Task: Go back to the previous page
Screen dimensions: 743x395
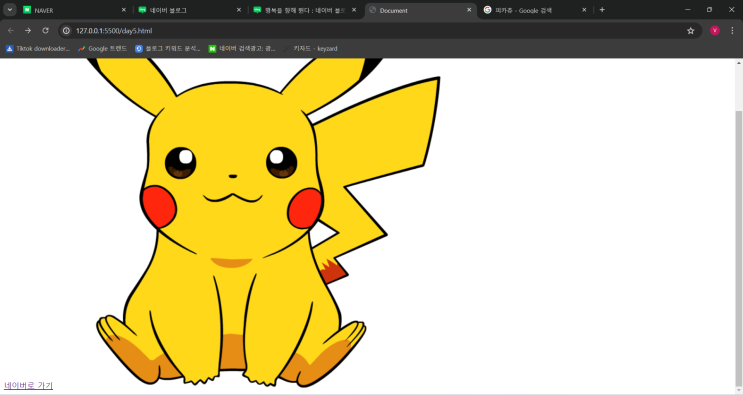Action: point(11,31)
